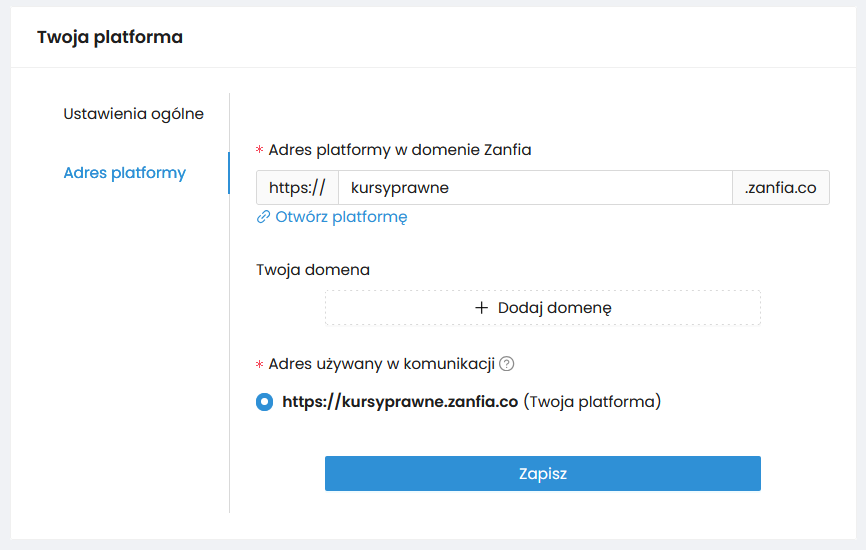Viewport: 866px width, 550px height.
Task: Click the "(Twoja platforma)" radio option text
Action: click(x=593, y=402)
